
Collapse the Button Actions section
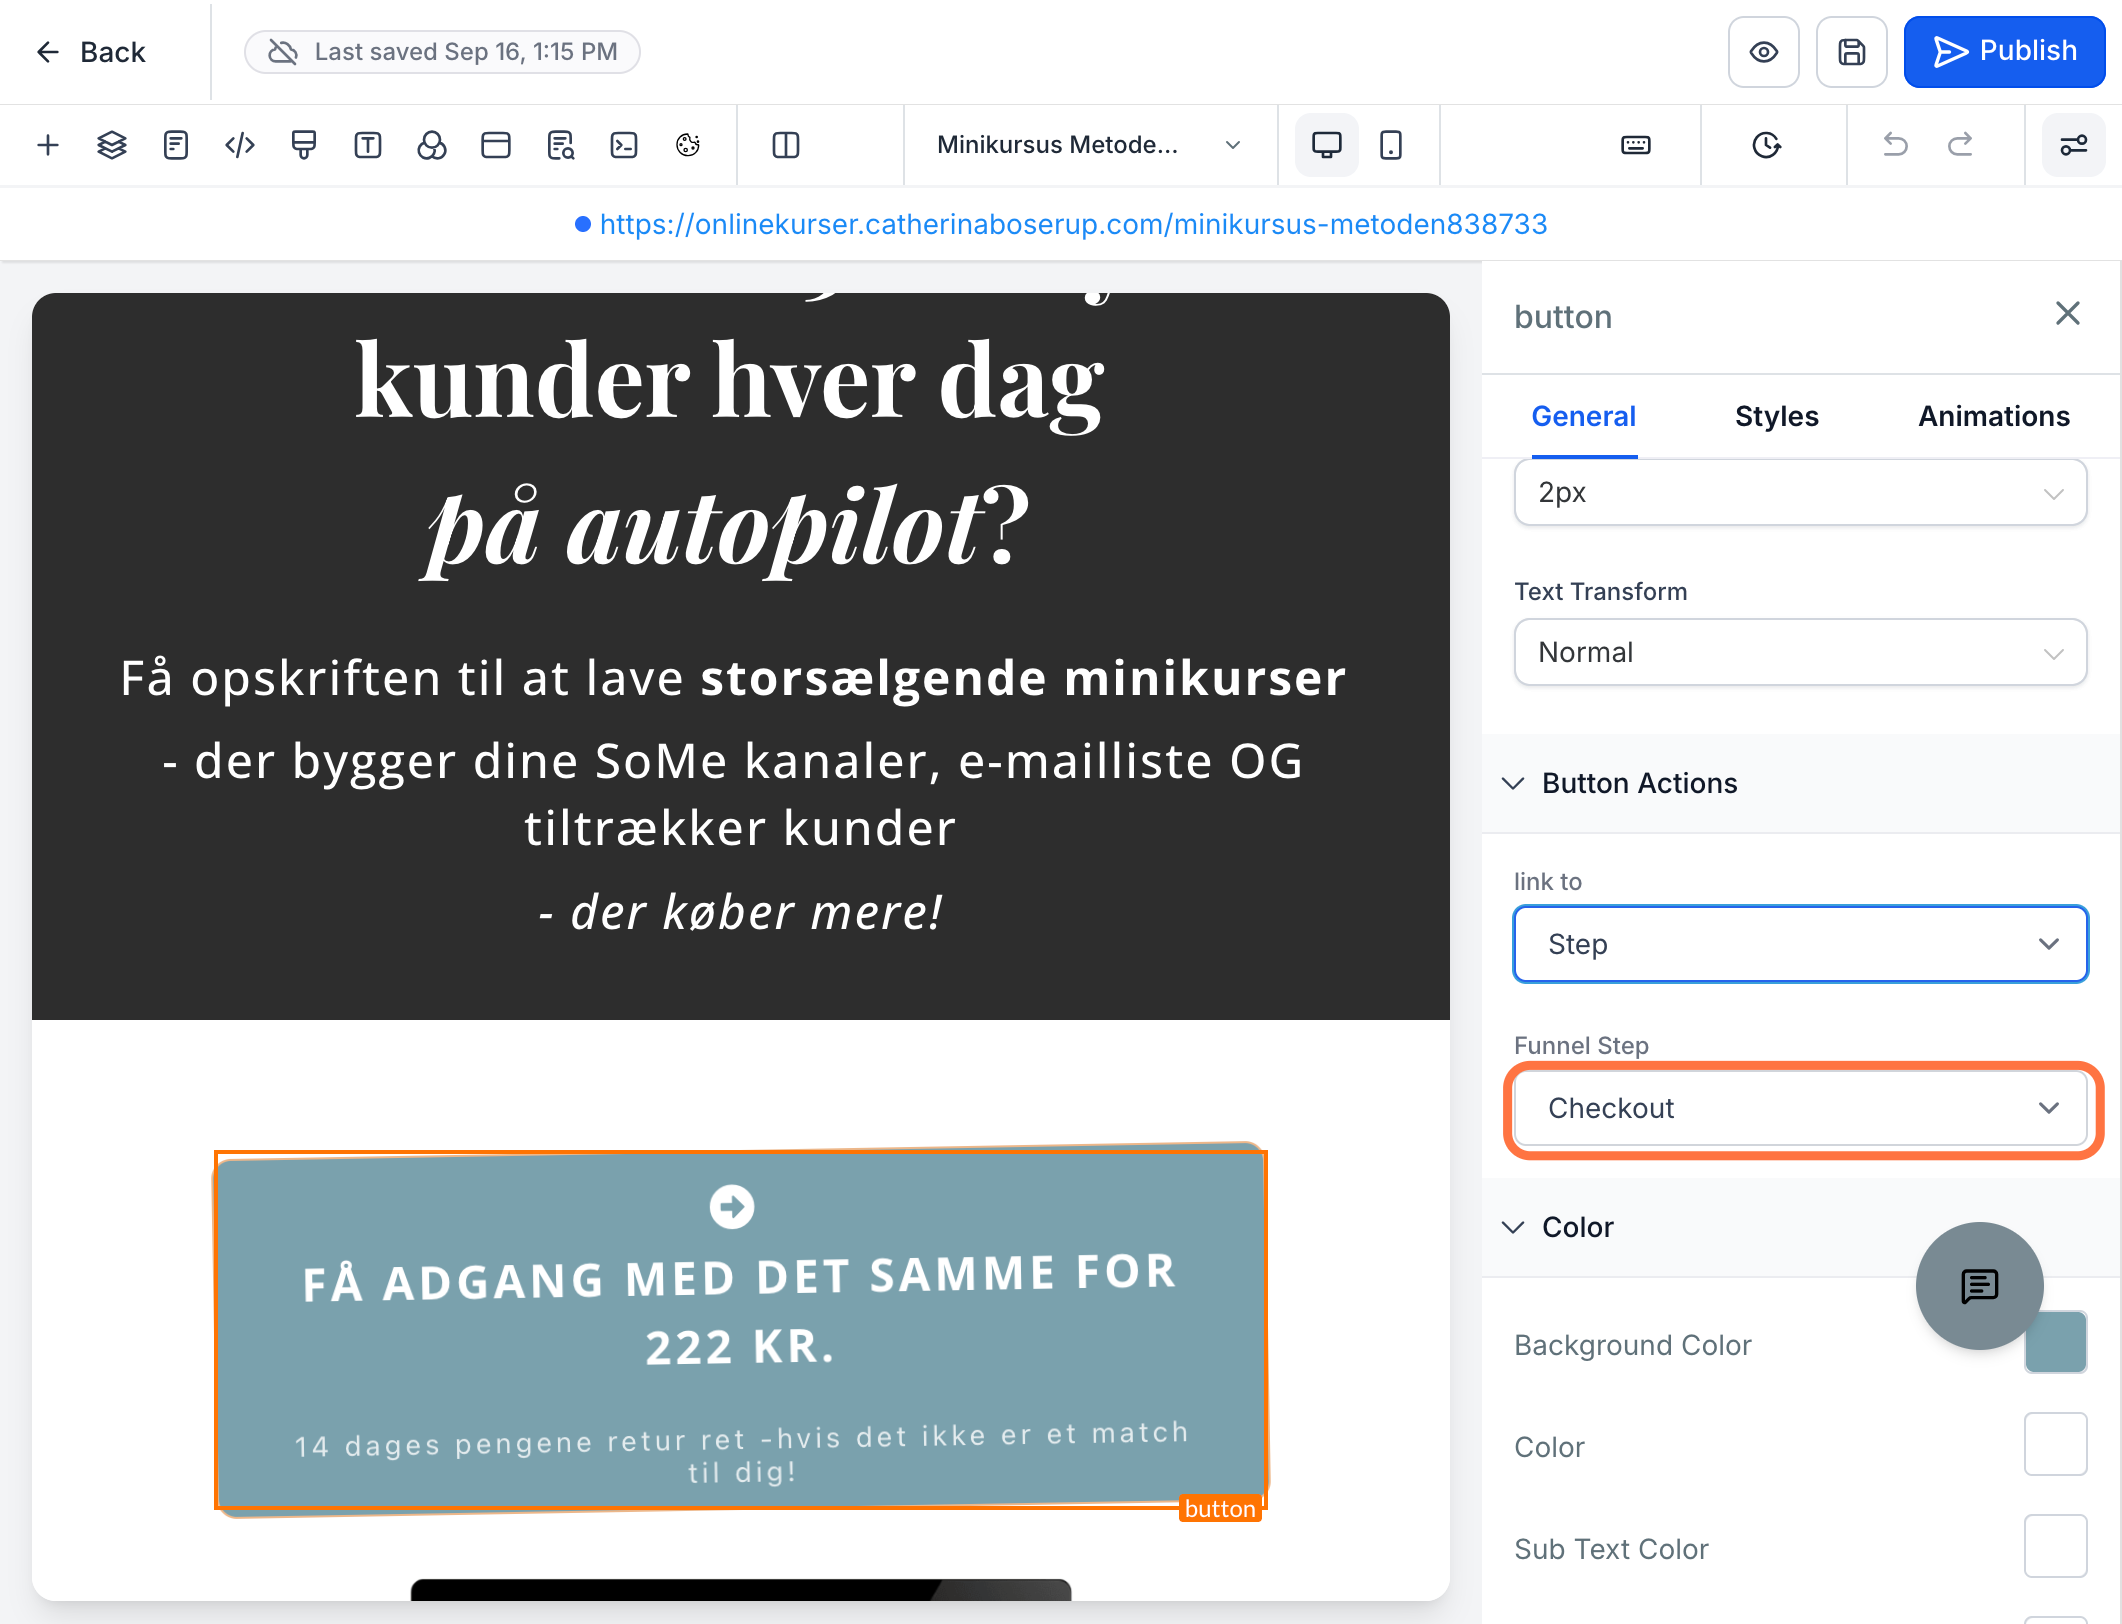point(1801,784)
